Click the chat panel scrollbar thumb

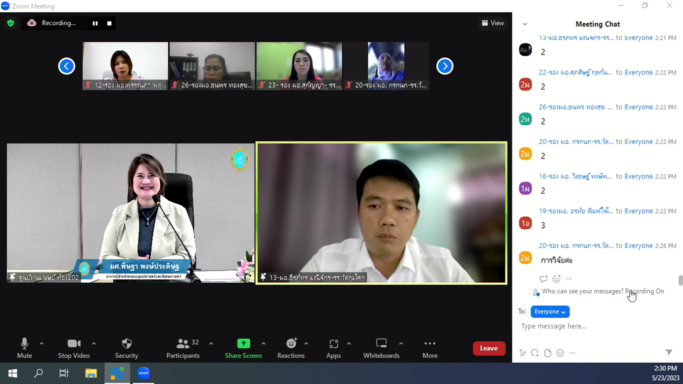click(680, 281)
